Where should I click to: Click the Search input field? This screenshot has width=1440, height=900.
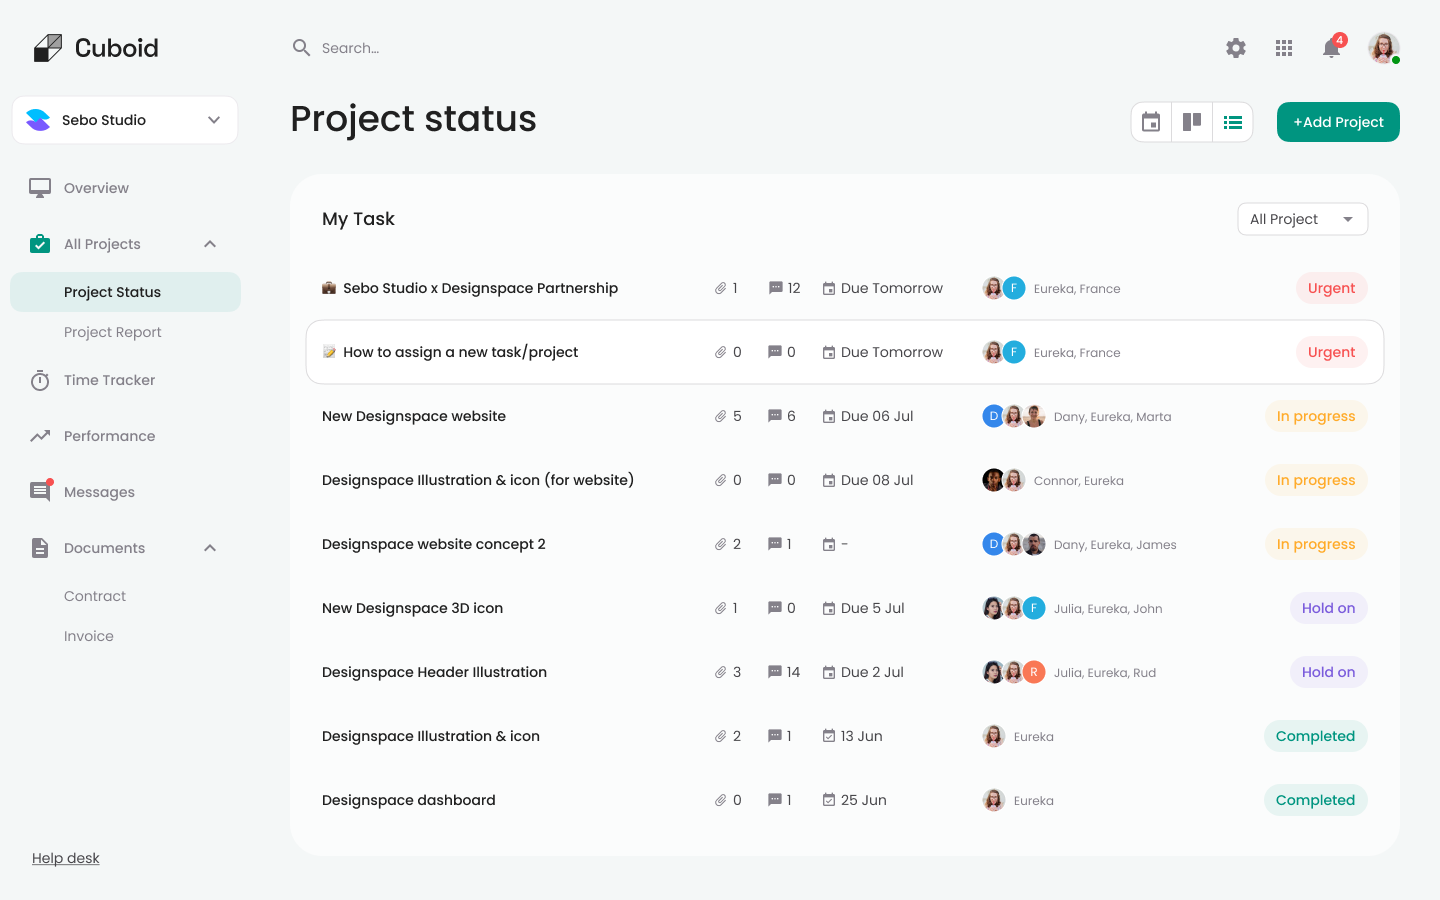click(x=400, y=47)
